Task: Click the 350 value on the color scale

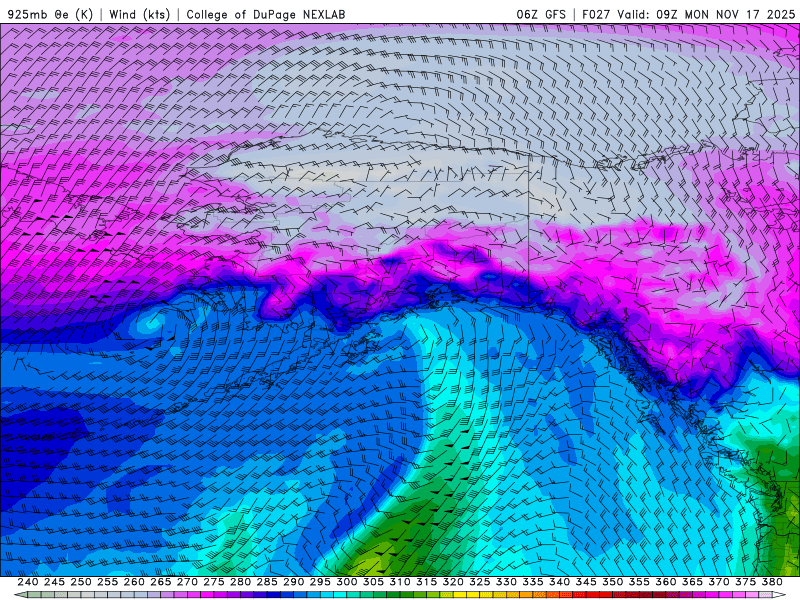Action: (612, 582)
